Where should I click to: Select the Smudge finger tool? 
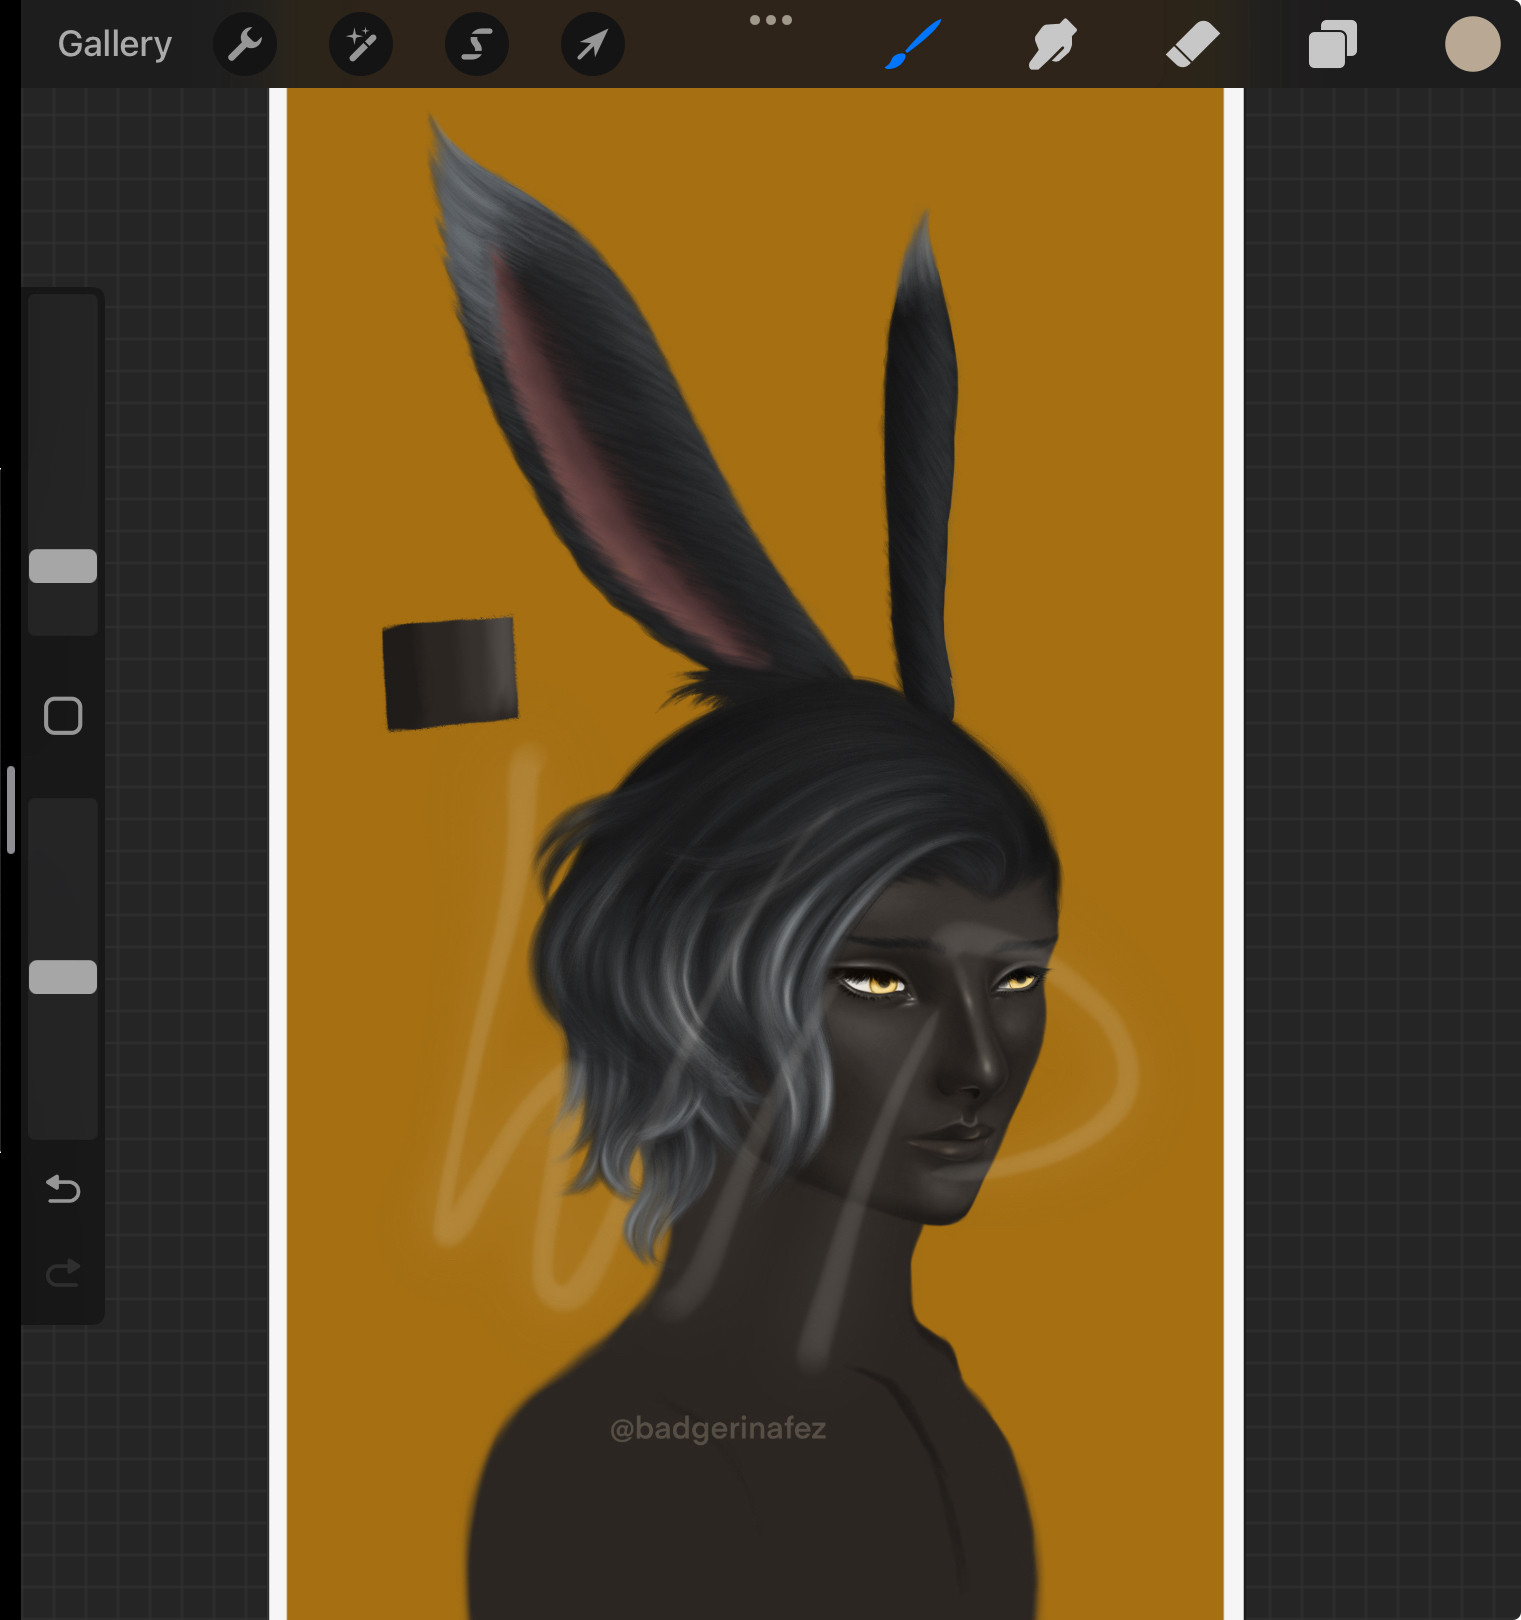pyautogui.click(x=1053, y=44)
